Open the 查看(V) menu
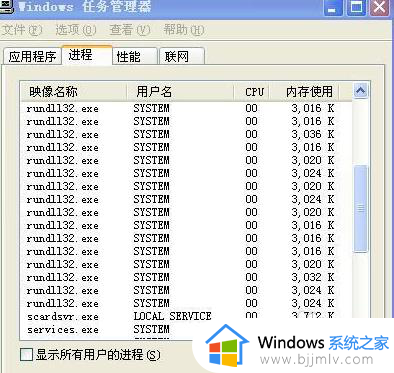The height and width of the screenshot is (373, 394). [130, 30]
